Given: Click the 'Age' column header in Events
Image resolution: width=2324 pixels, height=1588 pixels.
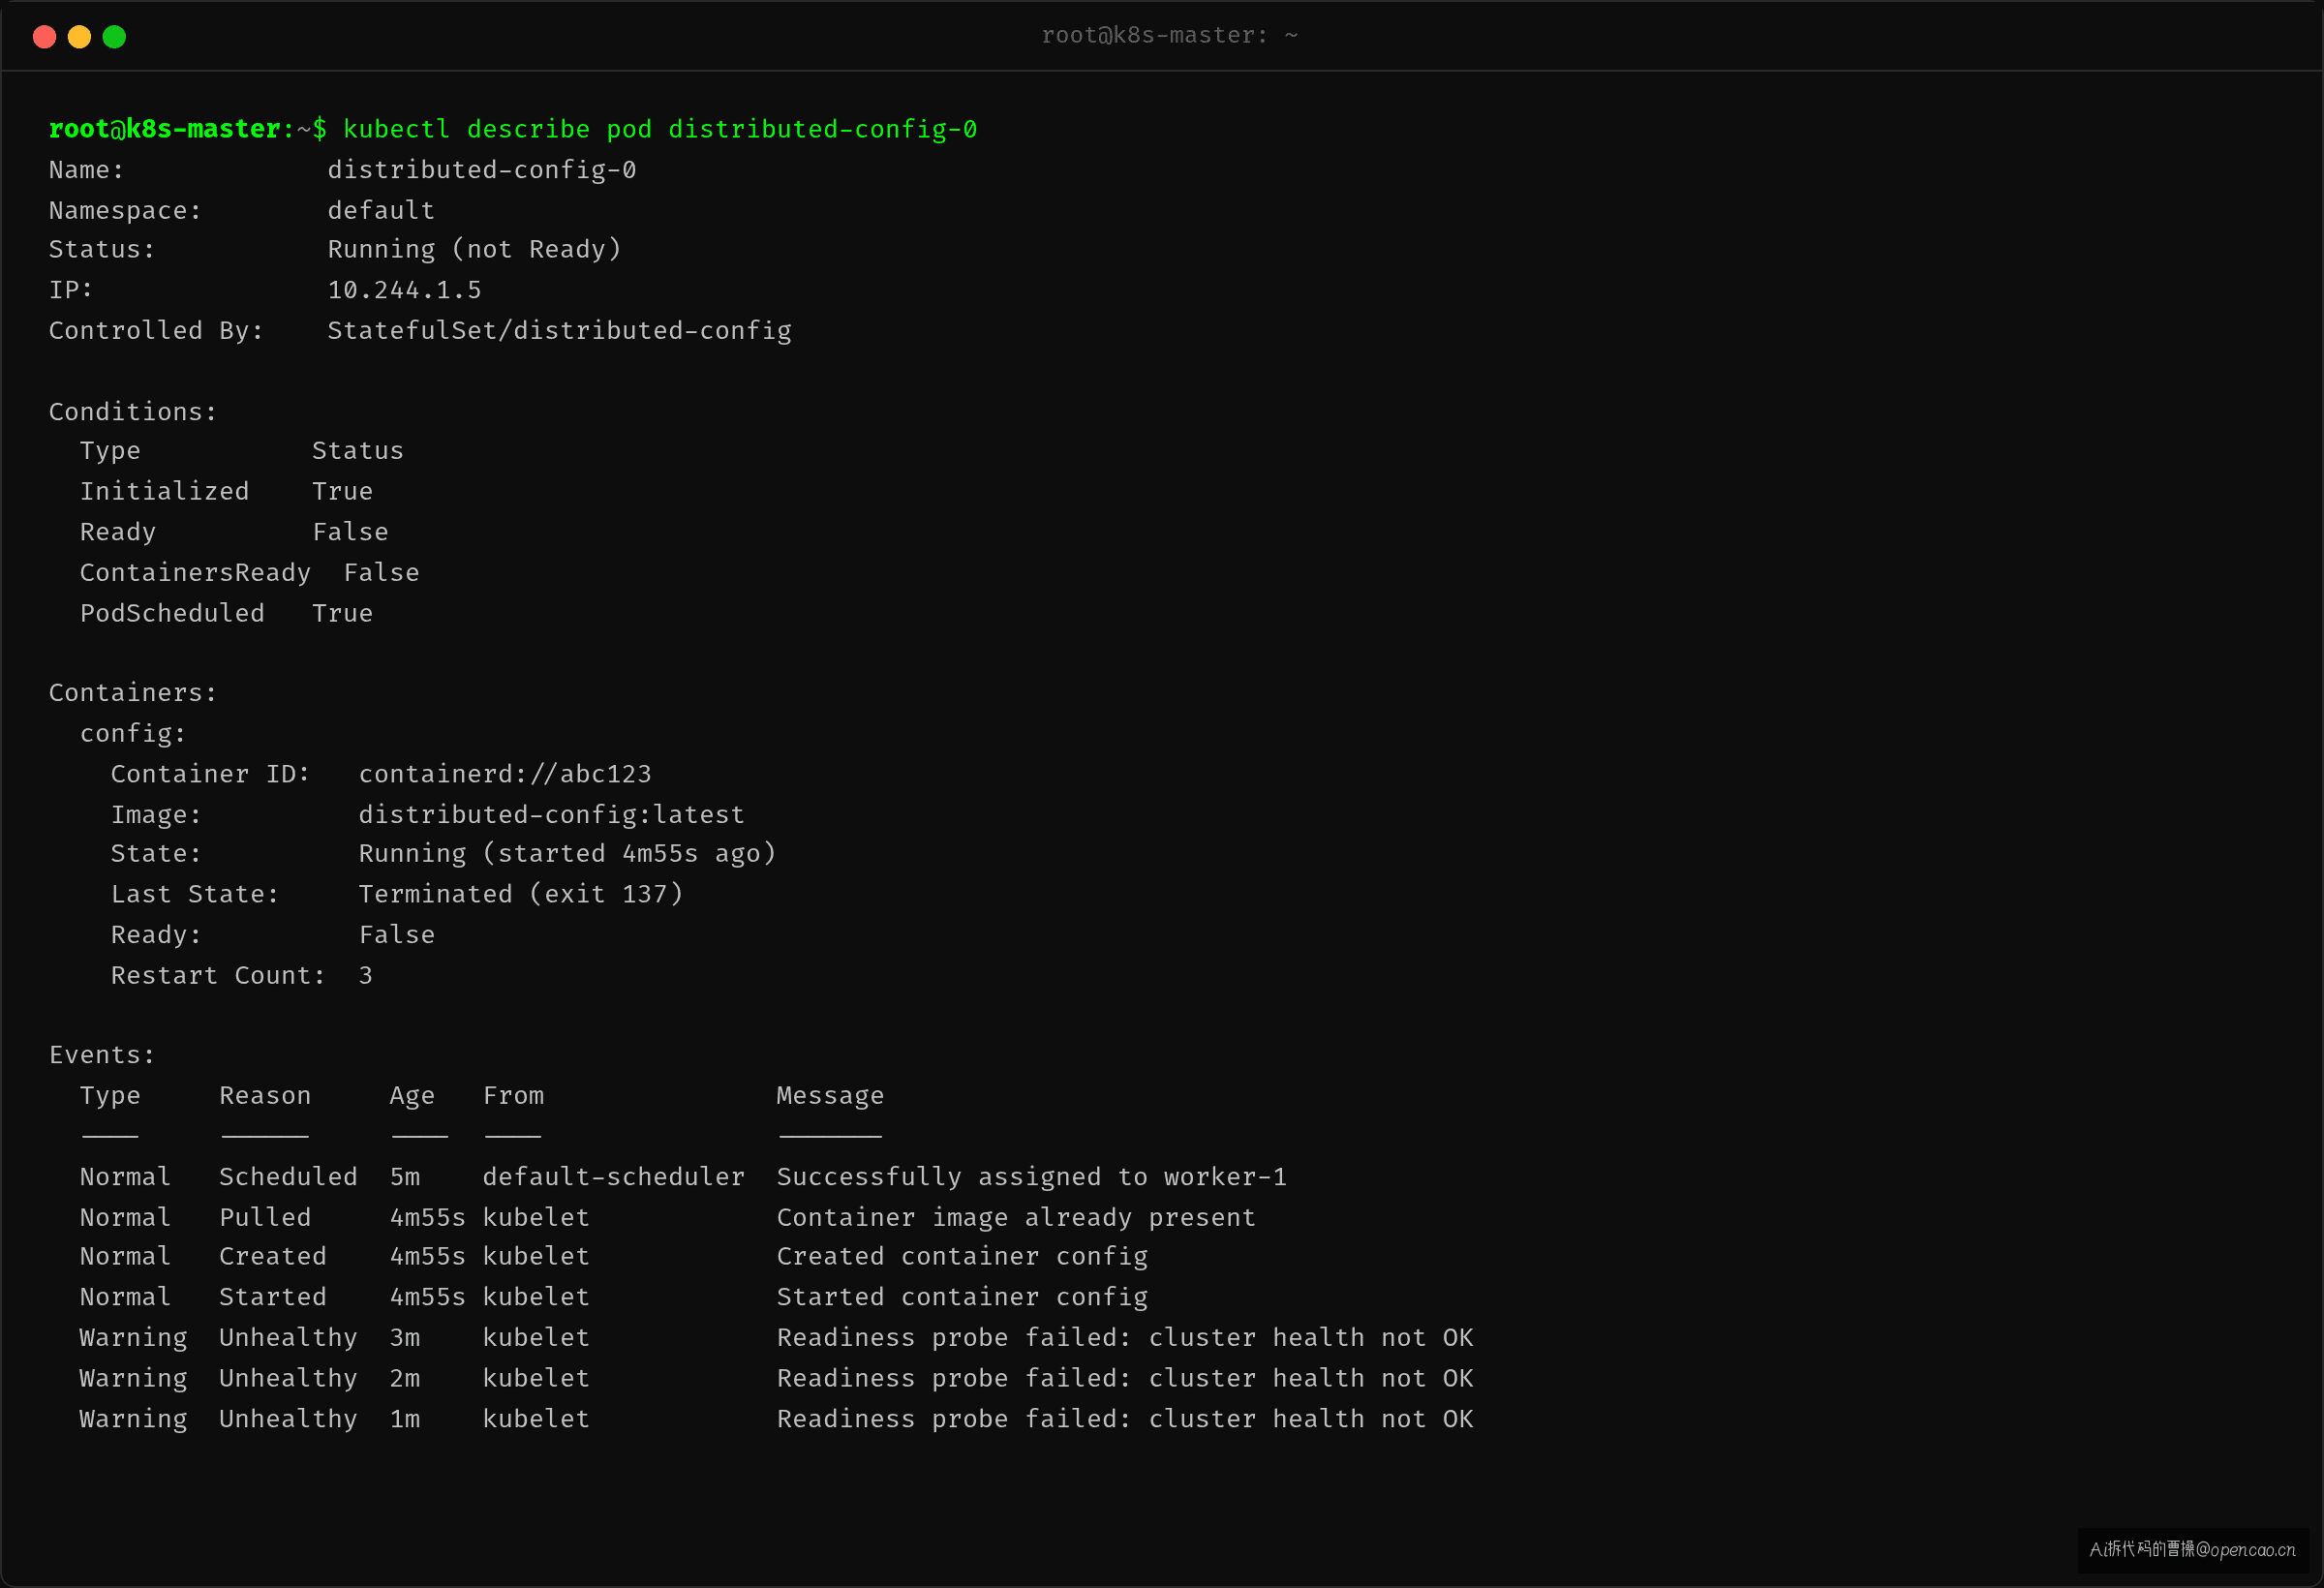Looking at the screenshot, I should [x=412, y=1097].
